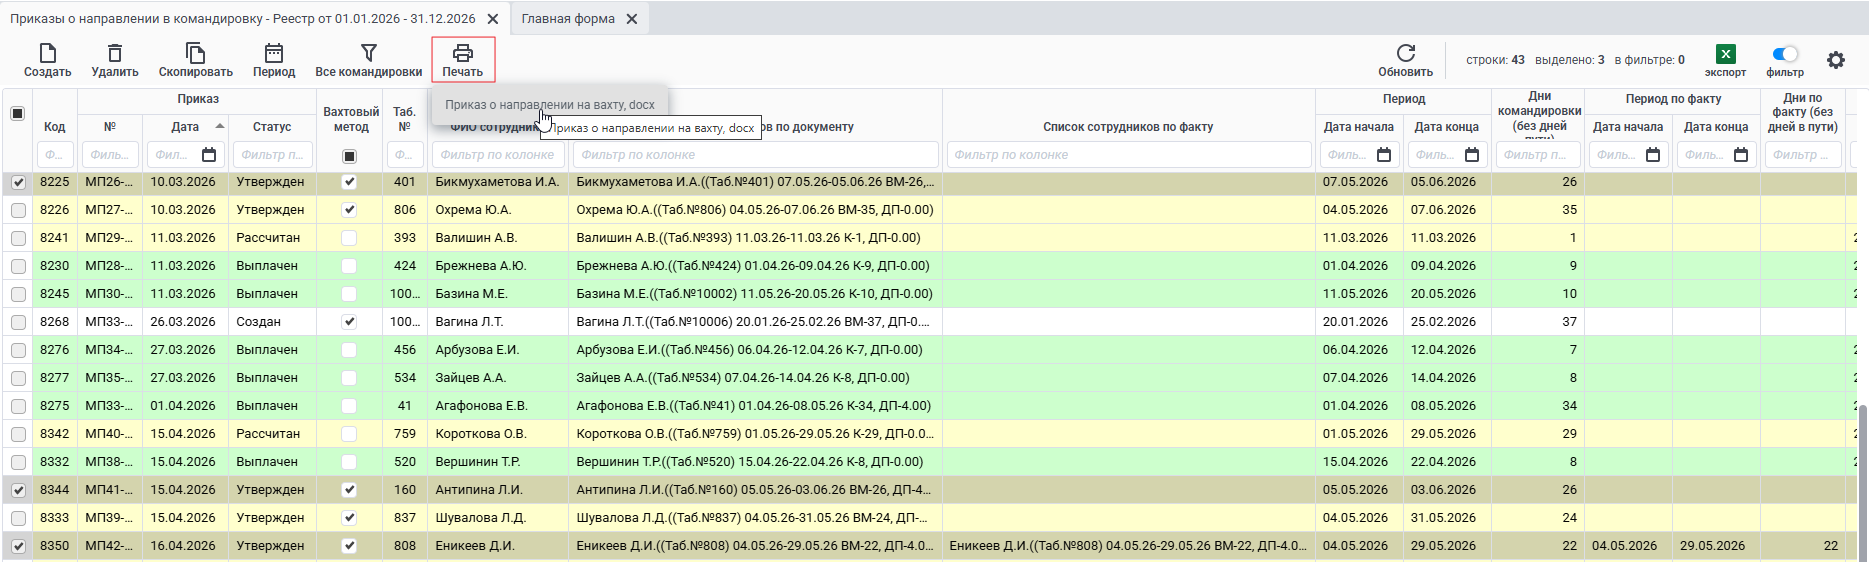Viewport: 1869px width, 562px height.
Task: Open calendar in Период по факту Дата конца filter
Action: (1741, 155)
